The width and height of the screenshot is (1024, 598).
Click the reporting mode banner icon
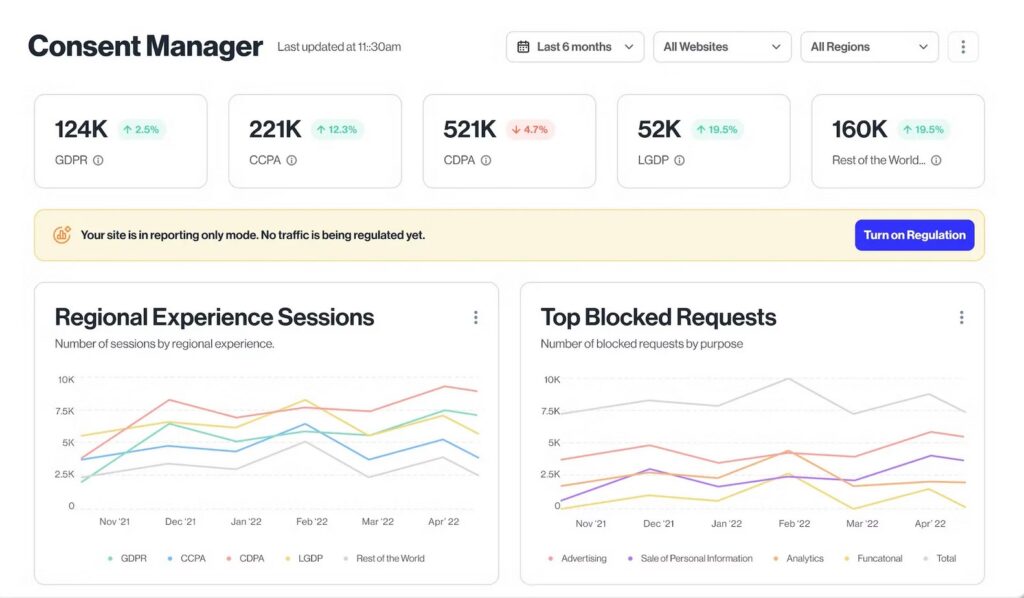pos(62,234)
